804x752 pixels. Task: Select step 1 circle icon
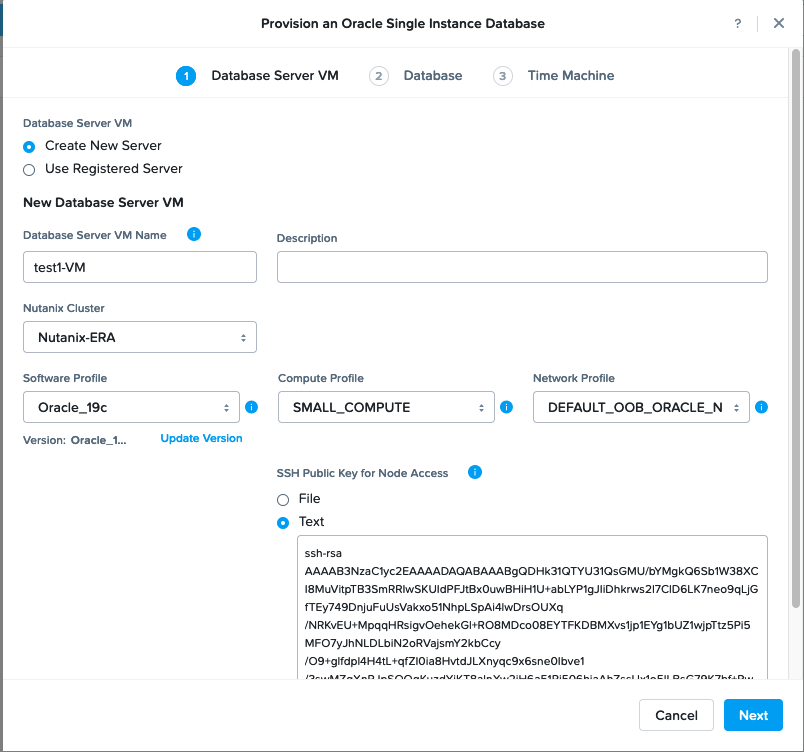[186, 76]
